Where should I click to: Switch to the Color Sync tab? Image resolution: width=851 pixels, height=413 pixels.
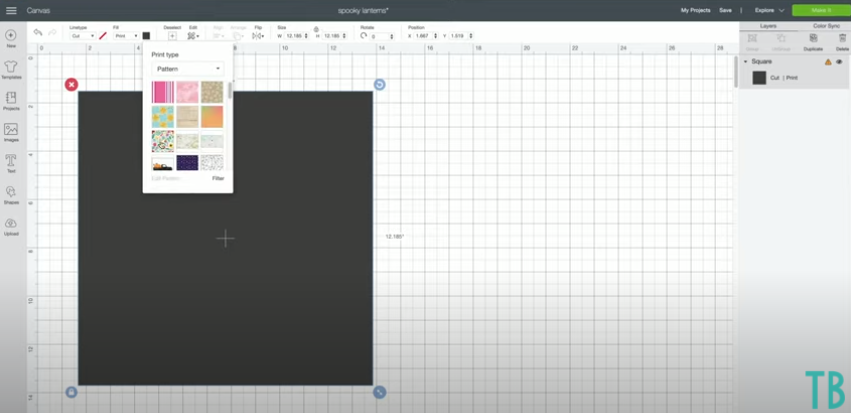pyautogui.click(x=825, y=26)
